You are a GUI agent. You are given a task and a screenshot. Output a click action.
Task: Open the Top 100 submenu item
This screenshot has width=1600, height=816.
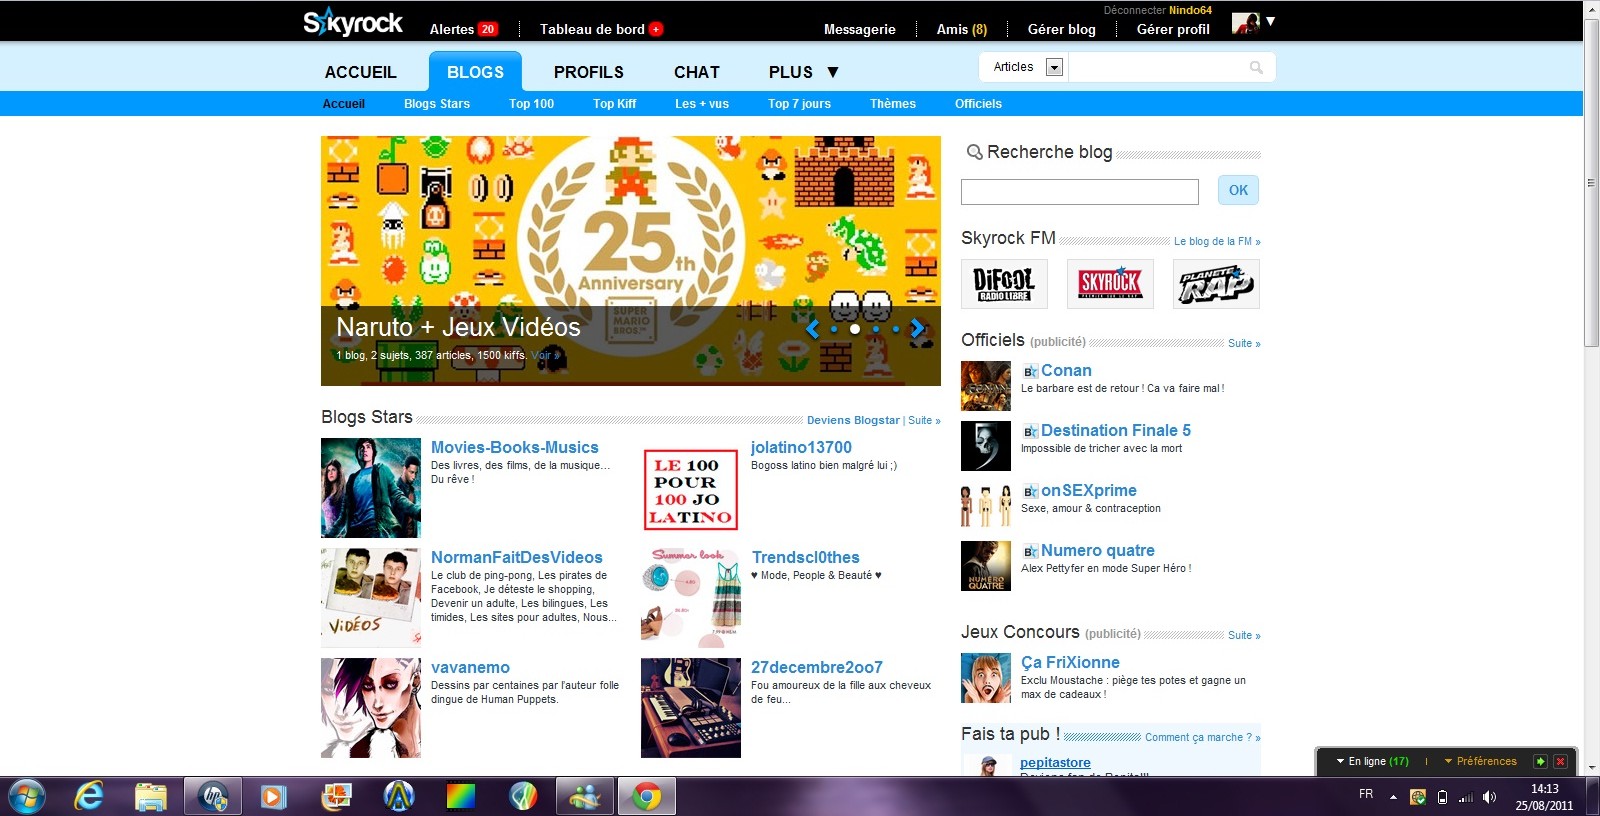pos(531,104)
